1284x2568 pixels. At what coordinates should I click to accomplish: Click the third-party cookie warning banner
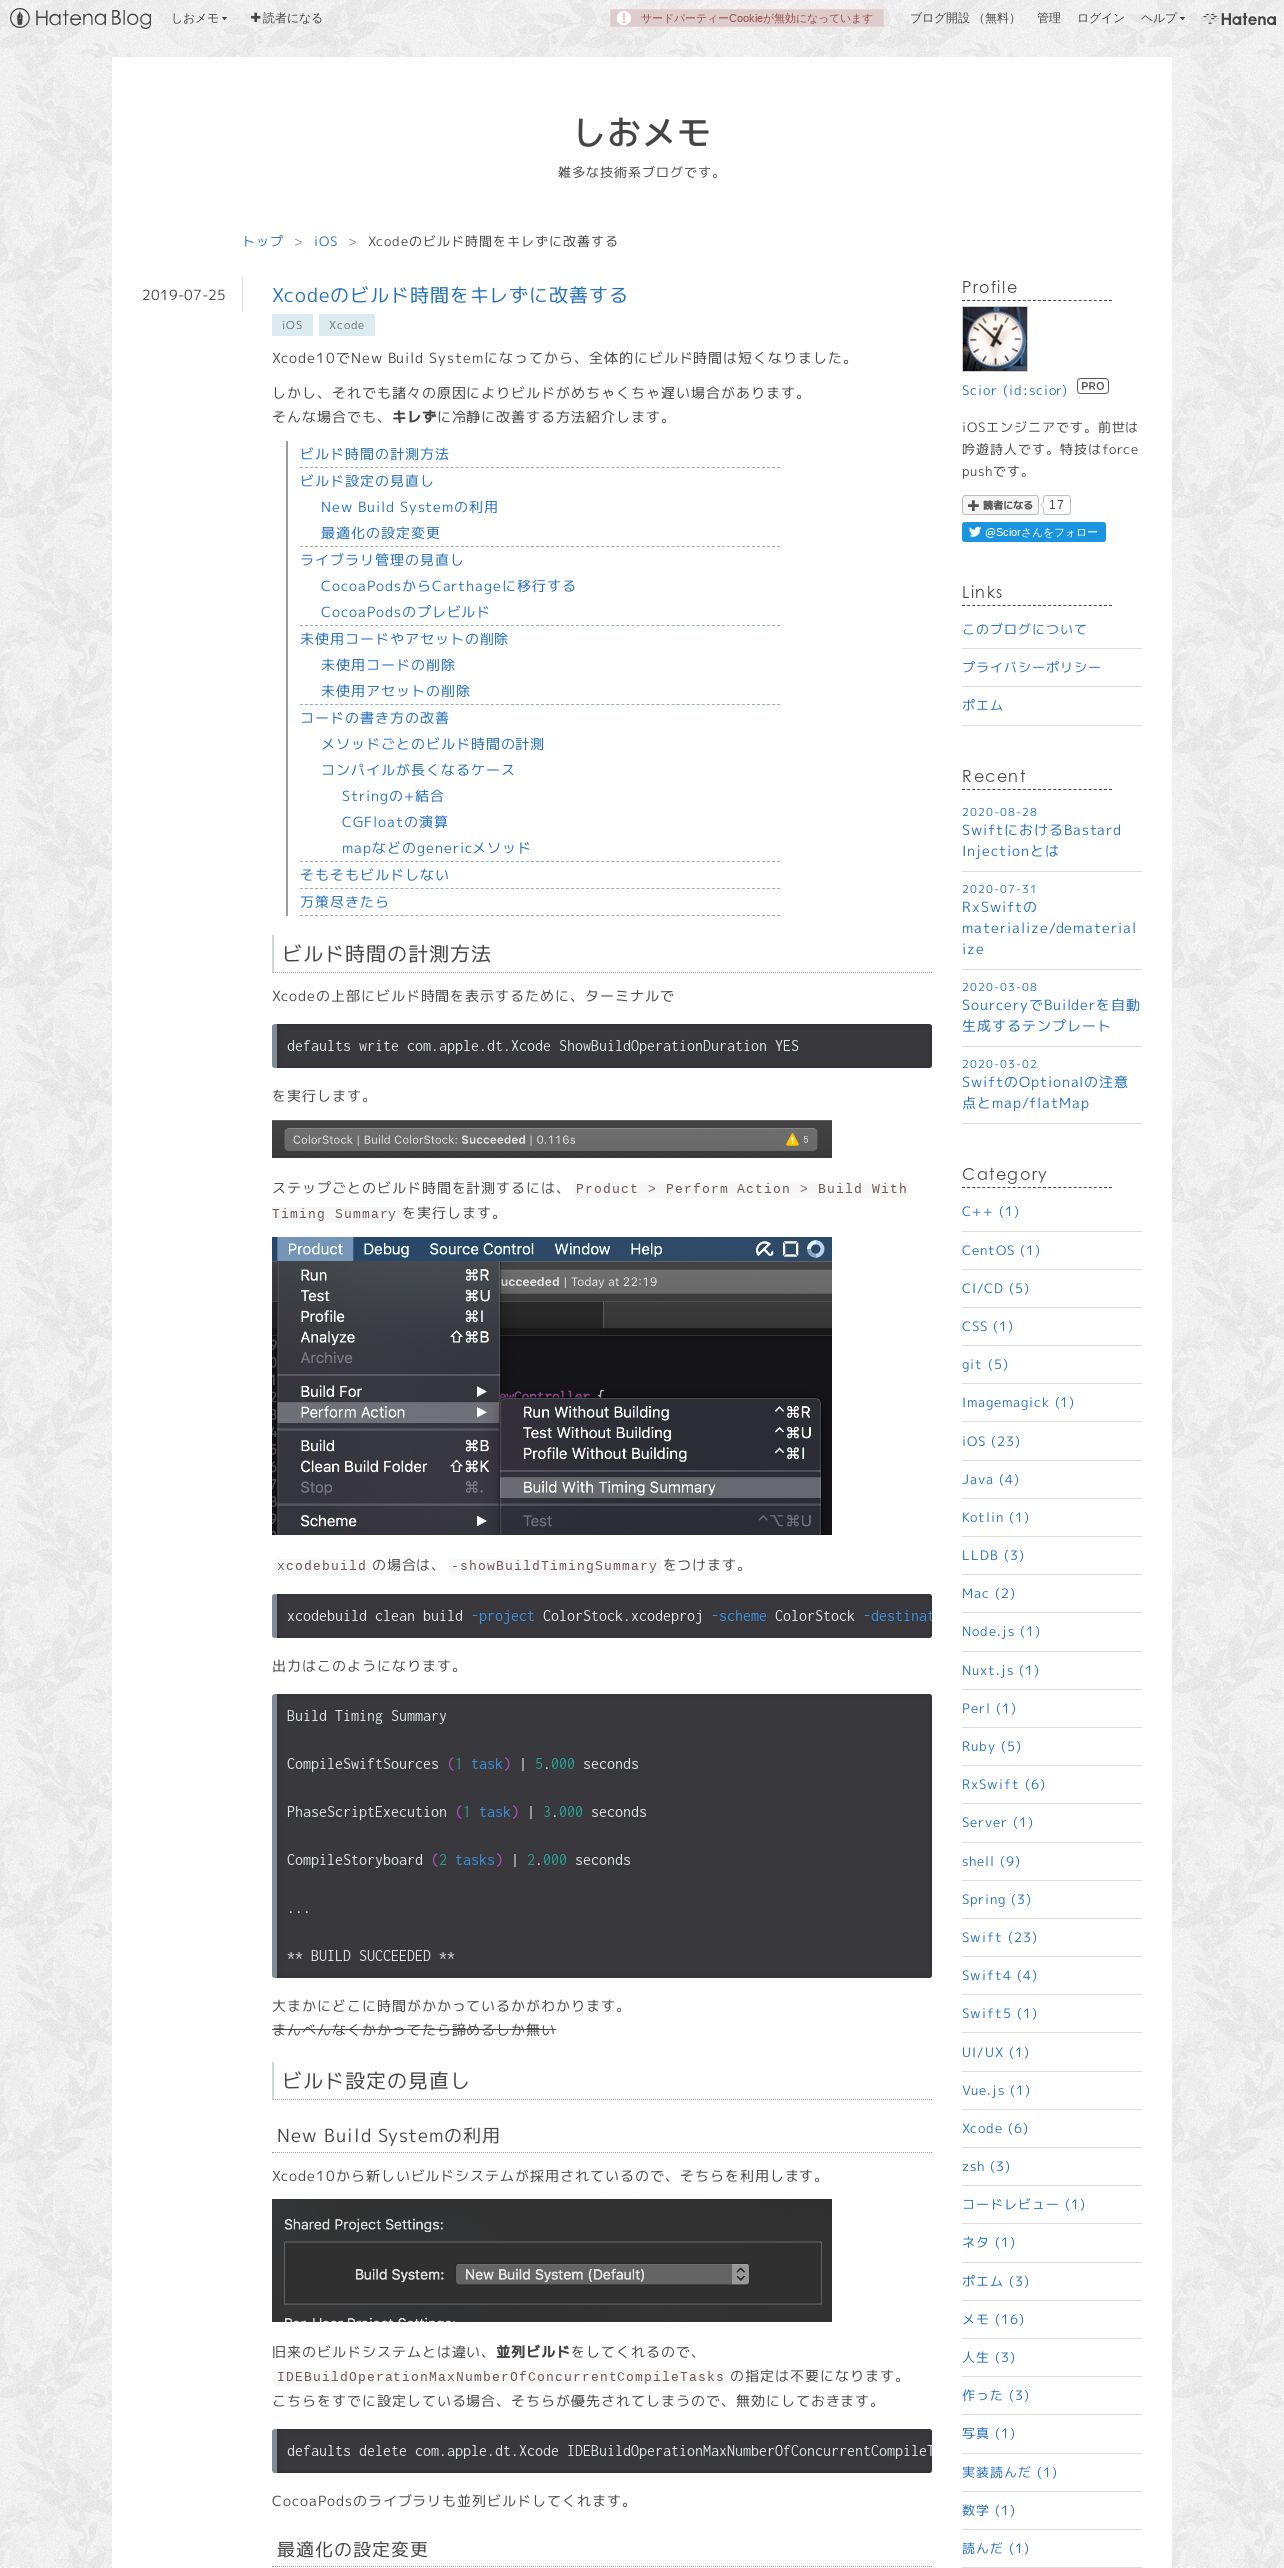[x=747, y=18]
